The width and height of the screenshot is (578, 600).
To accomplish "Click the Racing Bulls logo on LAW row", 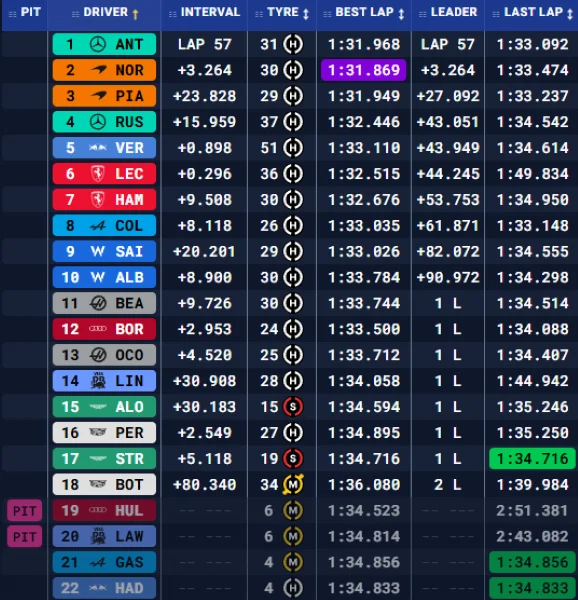I will (x=98, y=536).
